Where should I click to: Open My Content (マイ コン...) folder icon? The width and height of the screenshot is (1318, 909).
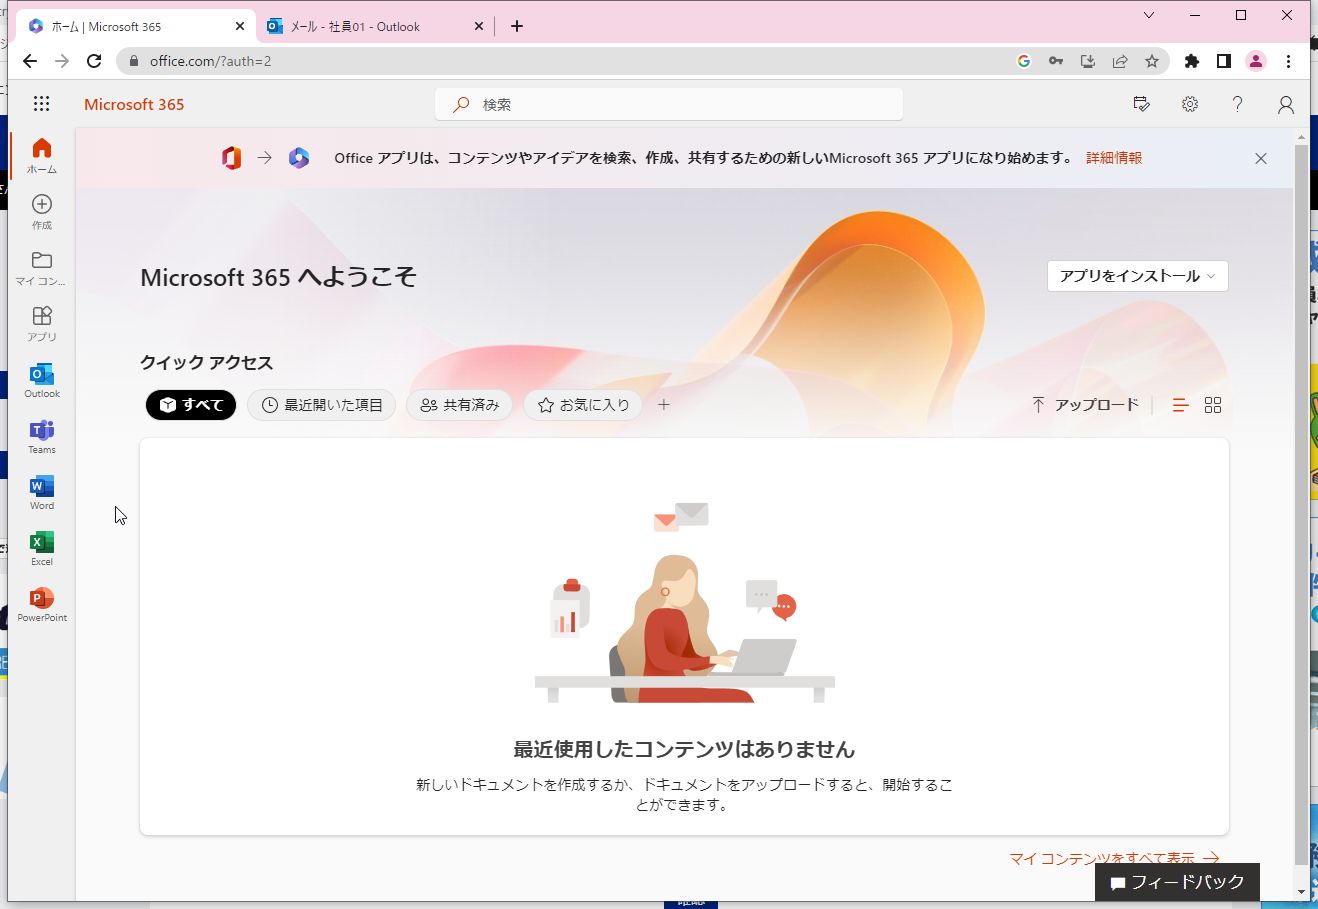[x=42, y=268]
